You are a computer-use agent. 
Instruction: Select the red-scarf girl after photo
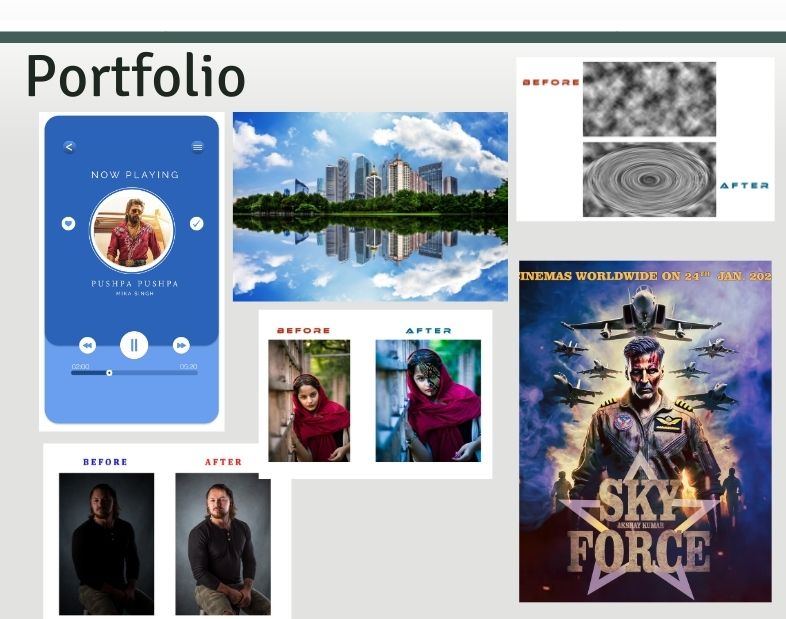click(428, 400)
